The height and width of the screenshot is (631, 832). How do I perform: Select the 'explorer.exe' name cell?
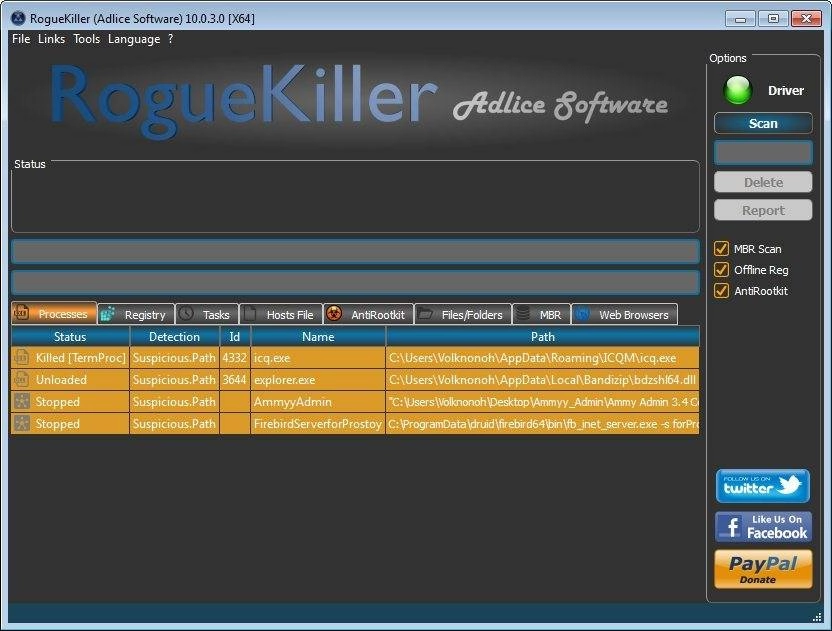point(318,379)
